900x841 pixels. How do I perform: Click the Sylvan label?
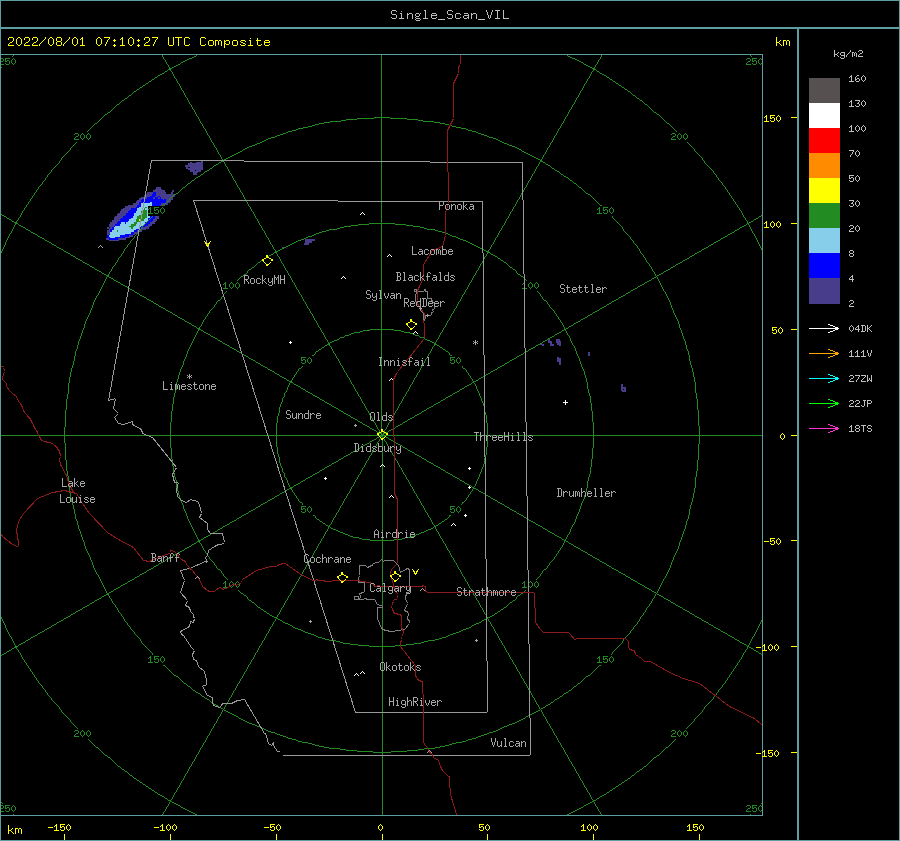383,295
